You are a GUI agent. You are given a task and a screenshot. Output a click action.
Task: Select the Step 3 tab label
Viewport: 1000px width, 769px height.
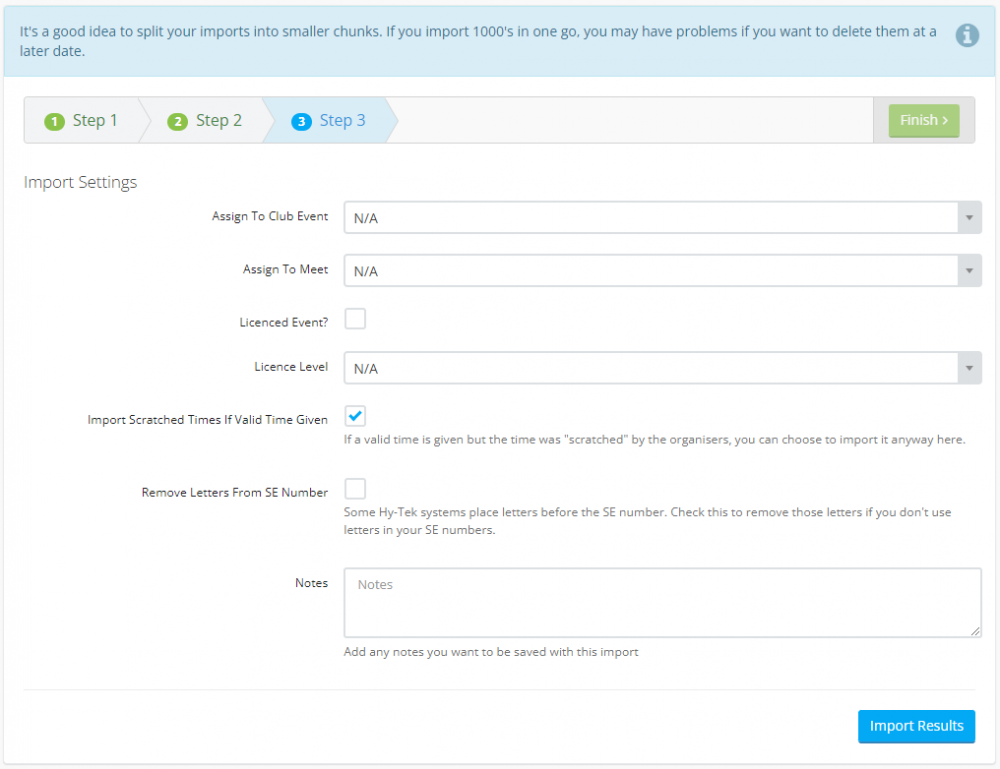click(342, 121)
